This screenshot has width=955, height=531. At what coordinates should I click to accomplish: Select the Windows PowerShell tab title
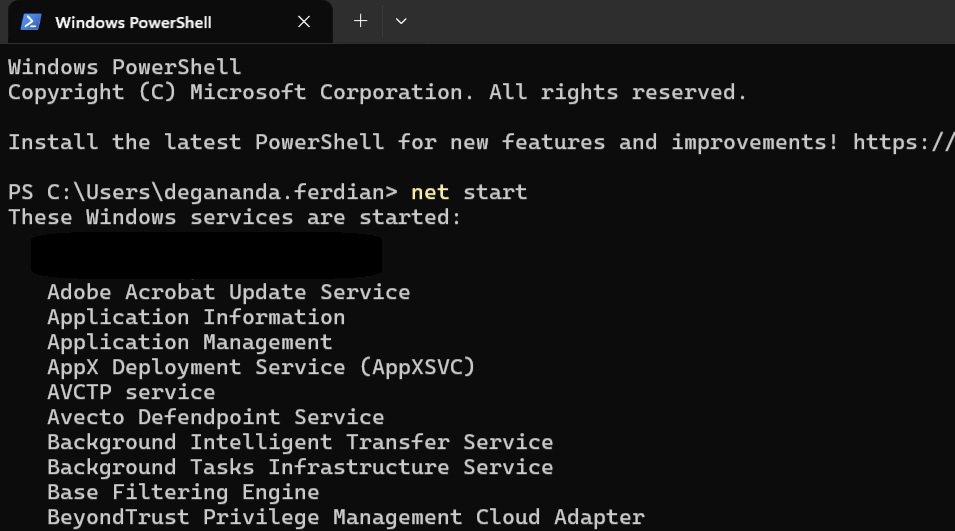click(x=133, y=23)
